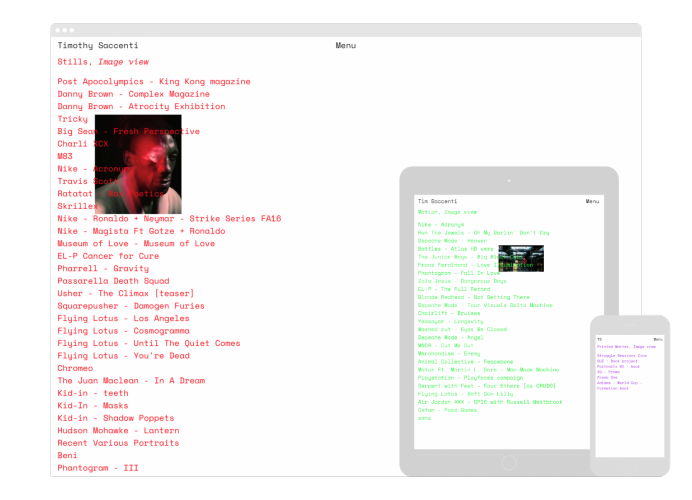
Task: Open The Juan Maclean - In A Dream
Action: point(131,381)
